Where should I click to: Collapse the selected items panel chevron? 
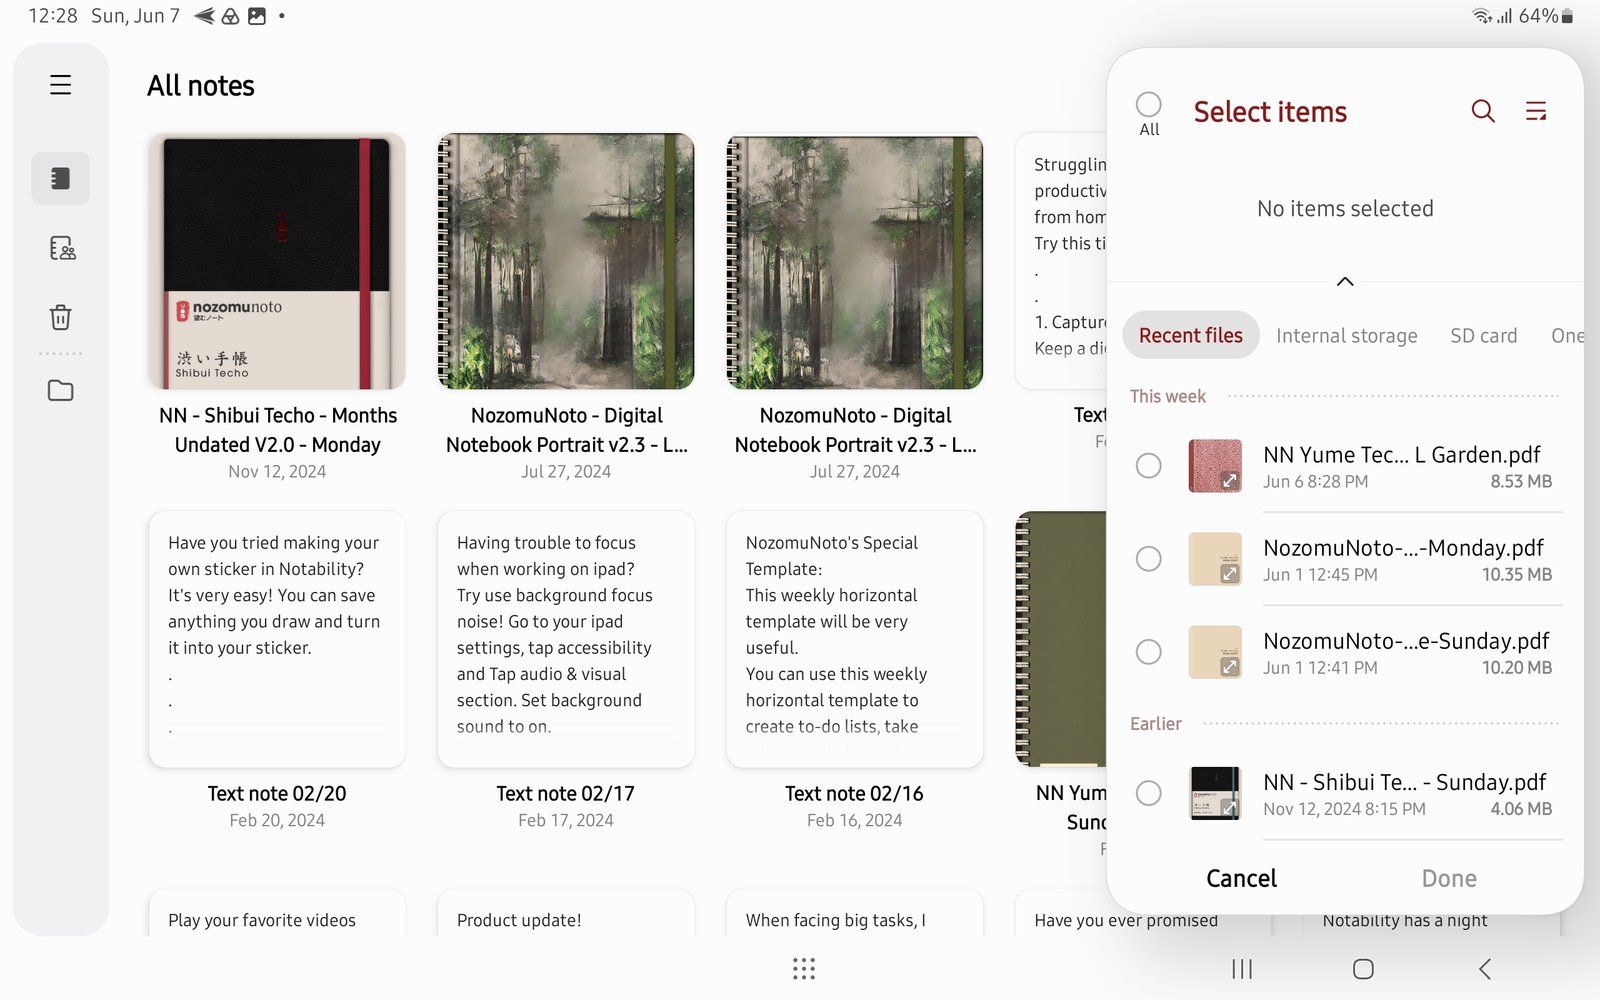coord(1345,281)
